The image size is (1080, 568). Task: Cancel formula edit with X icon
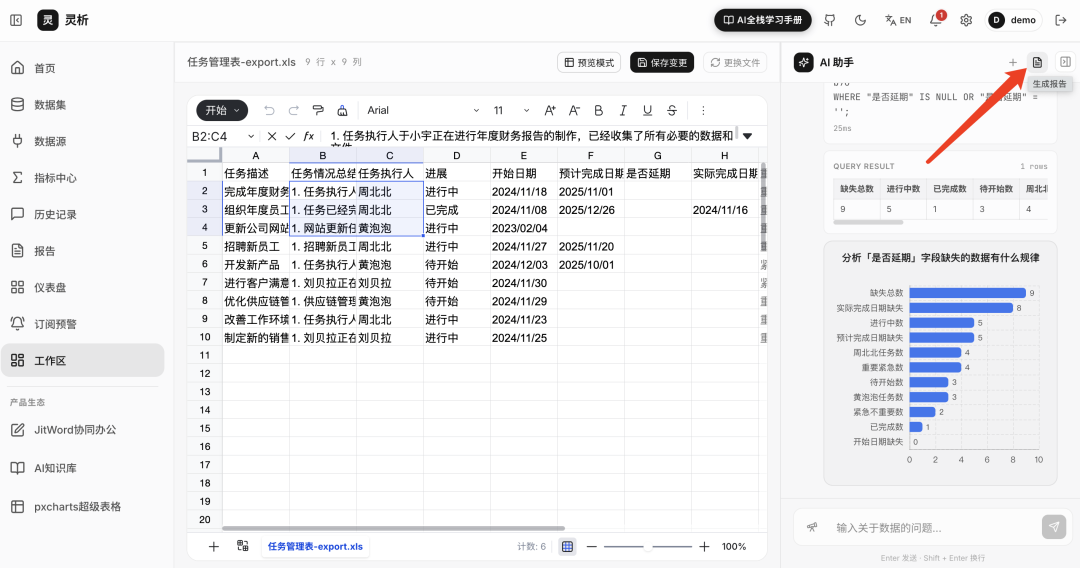272,136
